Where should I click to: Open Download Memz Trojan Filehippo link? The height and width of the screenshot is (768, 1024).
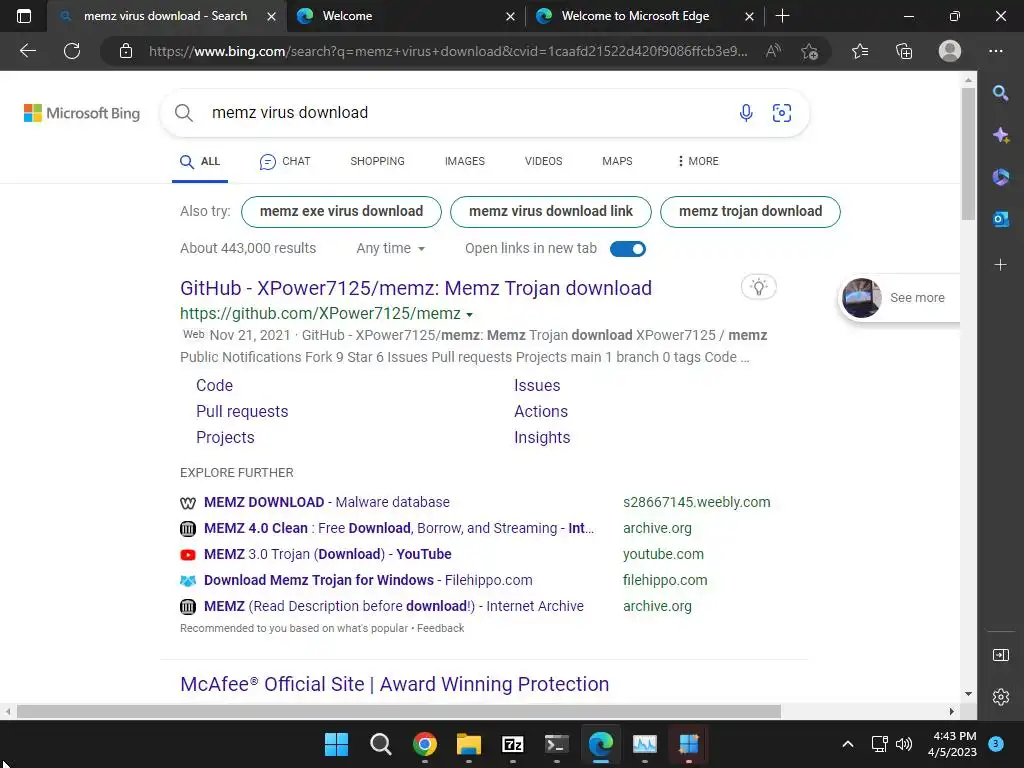368,580
